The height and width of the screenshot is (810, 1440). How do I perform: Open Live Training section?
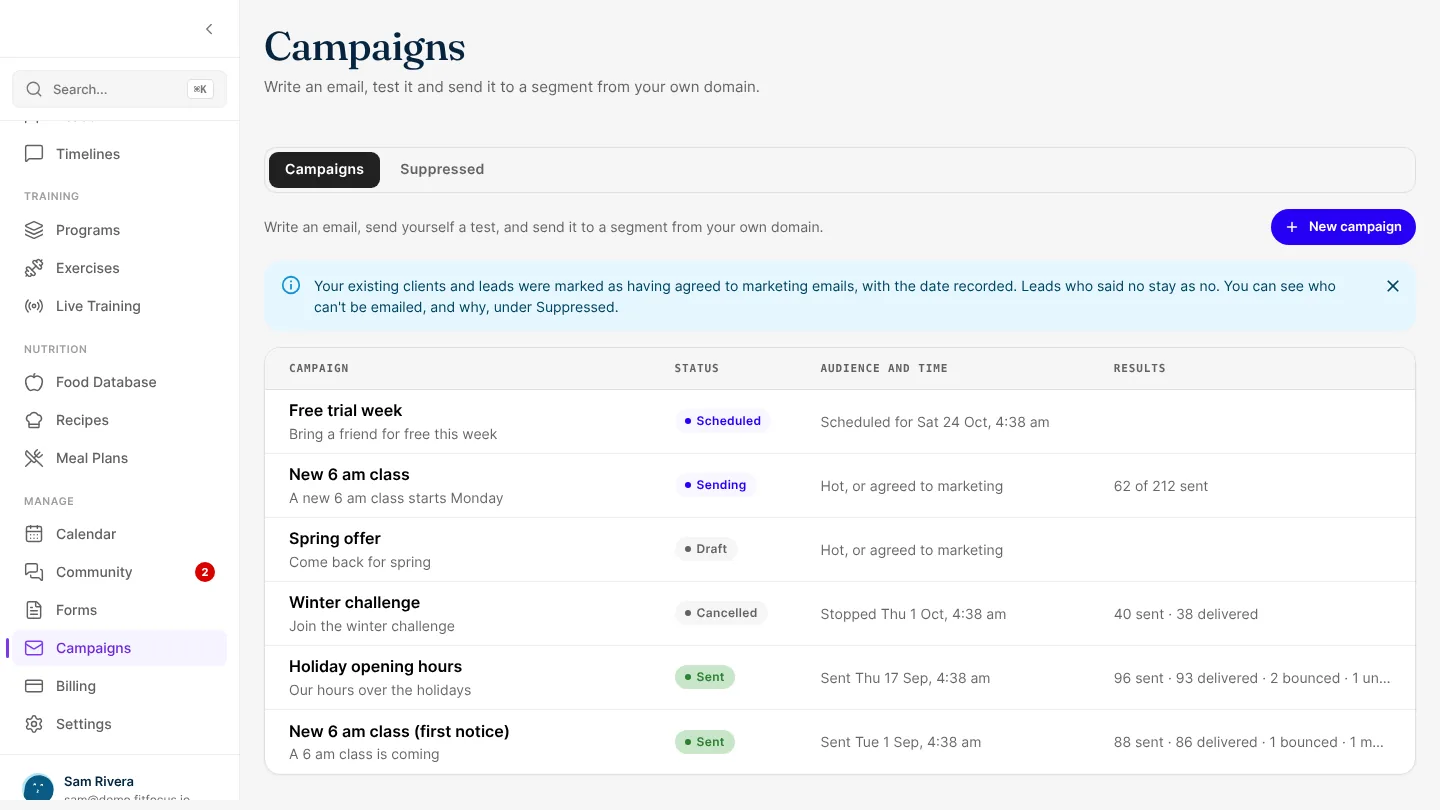[x=120, y=306]
